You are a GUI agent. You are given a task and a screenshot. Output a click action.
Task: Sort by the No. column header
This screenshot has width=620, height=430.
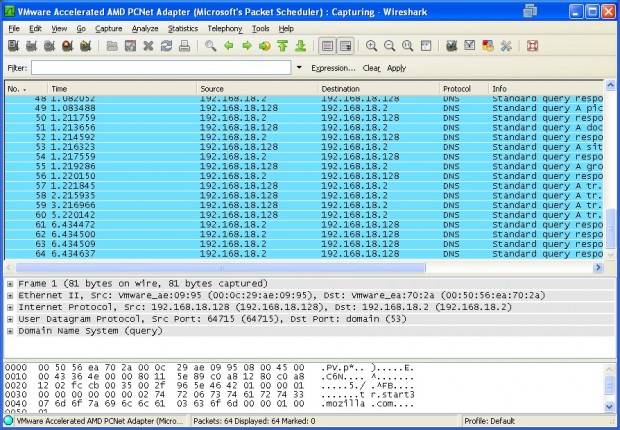(26, 89)
